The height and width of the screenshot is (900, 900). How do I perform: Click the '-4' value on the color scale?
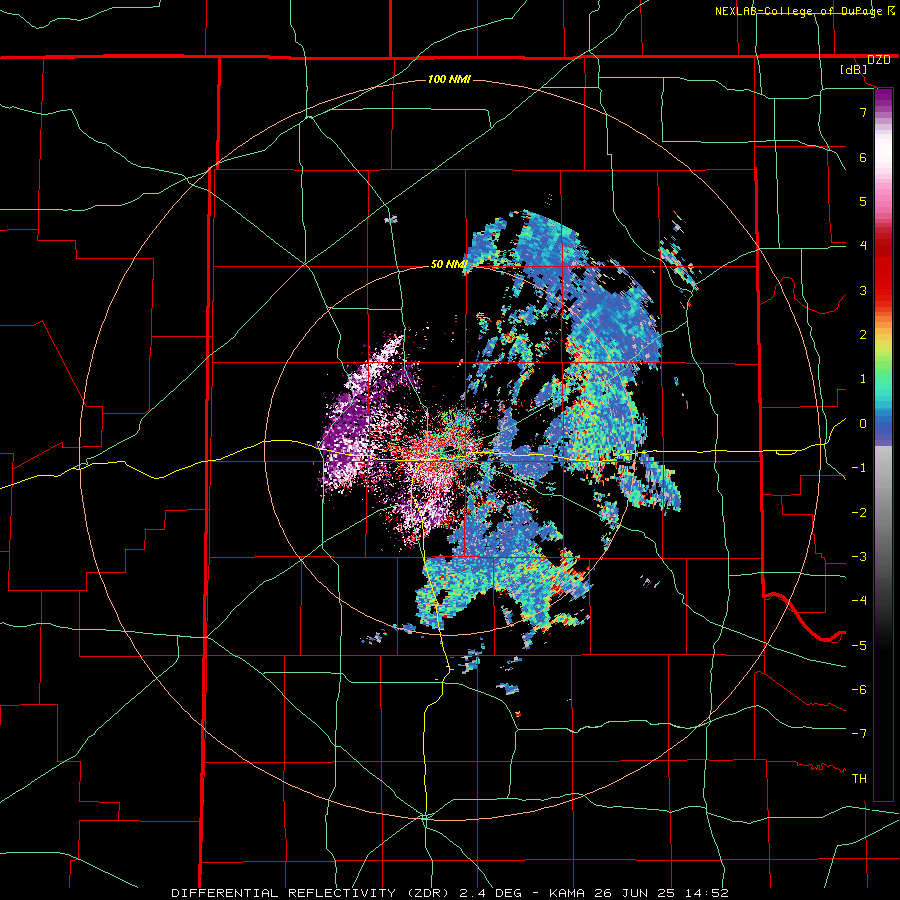click(x=859, y=601)
